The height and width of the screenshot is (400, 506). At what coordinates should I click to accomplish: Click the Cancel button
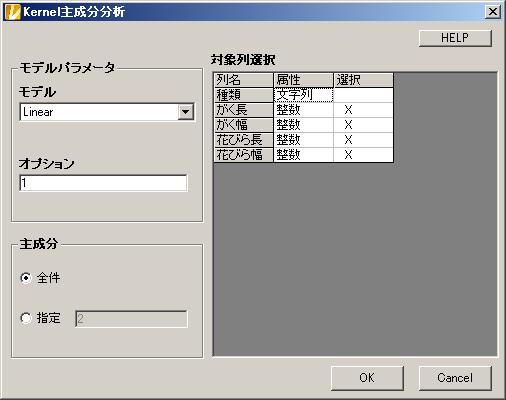(x=455, y=378)
